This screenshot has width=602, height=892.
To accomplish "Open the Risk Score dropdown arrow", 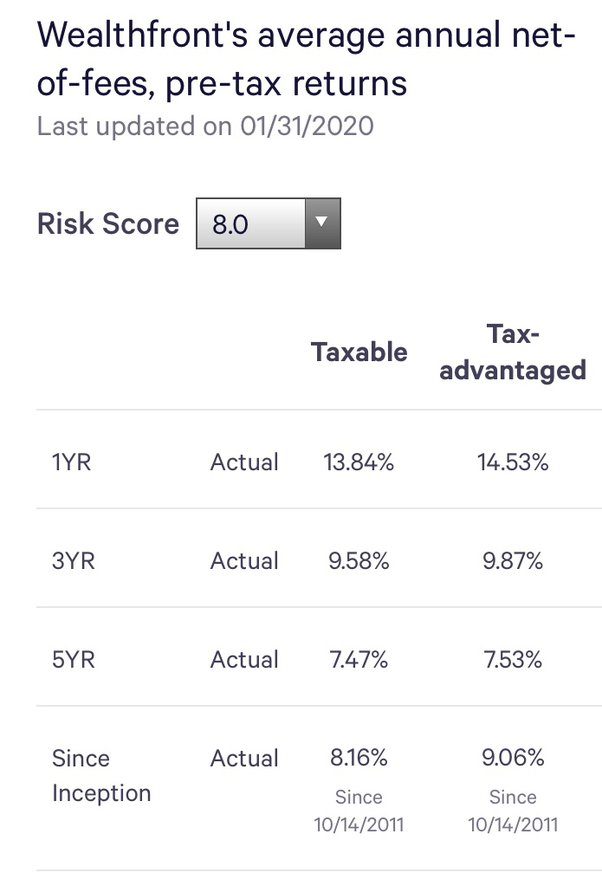I will (x=323, y=223).
